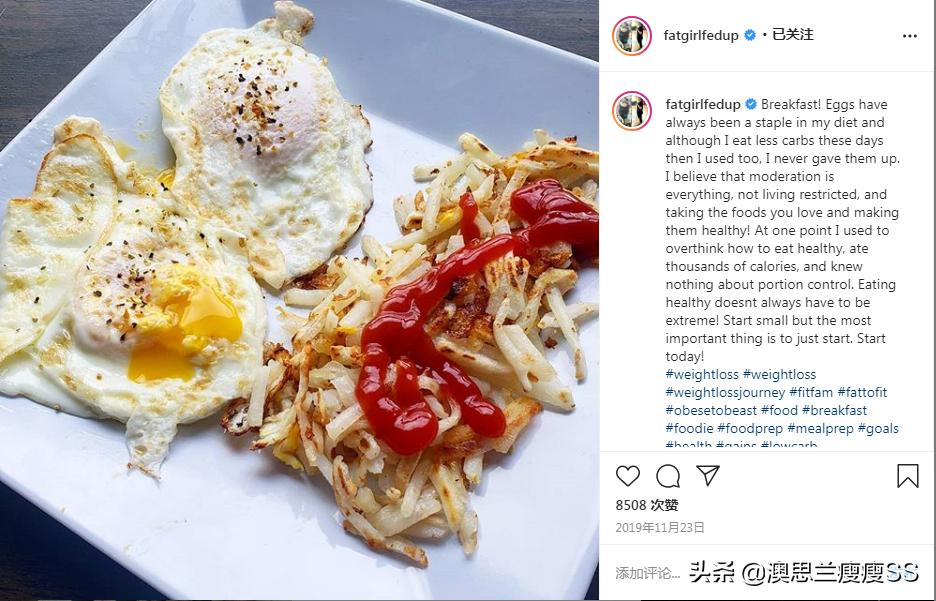This screenshot has height=601, width=936.
Task: Open the #fitfam hashtag
Action: point(811,392)
